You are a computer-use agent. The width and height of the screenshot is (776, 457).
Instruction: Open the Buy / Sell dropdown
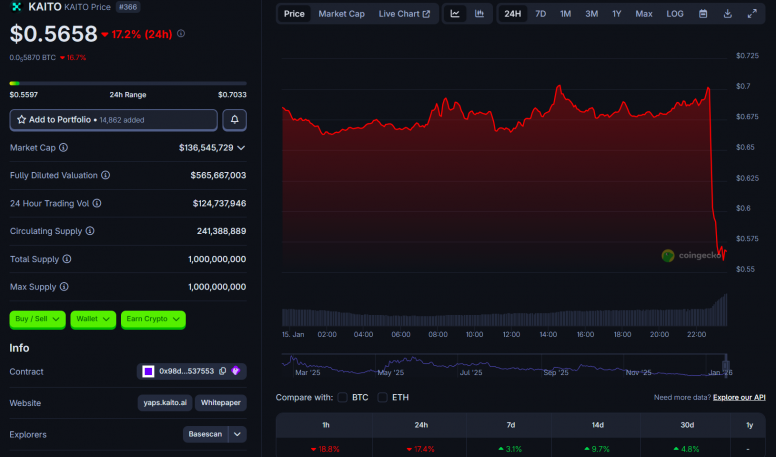(x=38, y=319)
